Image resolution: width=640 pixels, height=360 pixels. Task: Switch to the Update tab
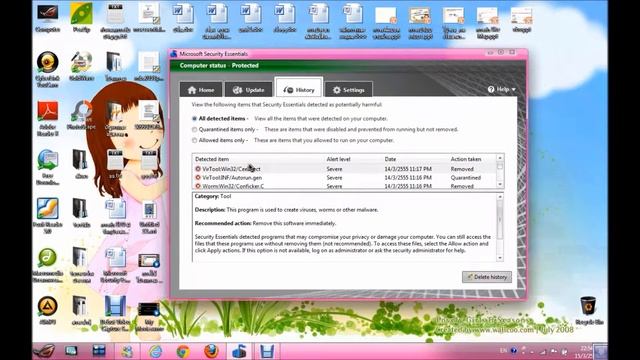248,90
